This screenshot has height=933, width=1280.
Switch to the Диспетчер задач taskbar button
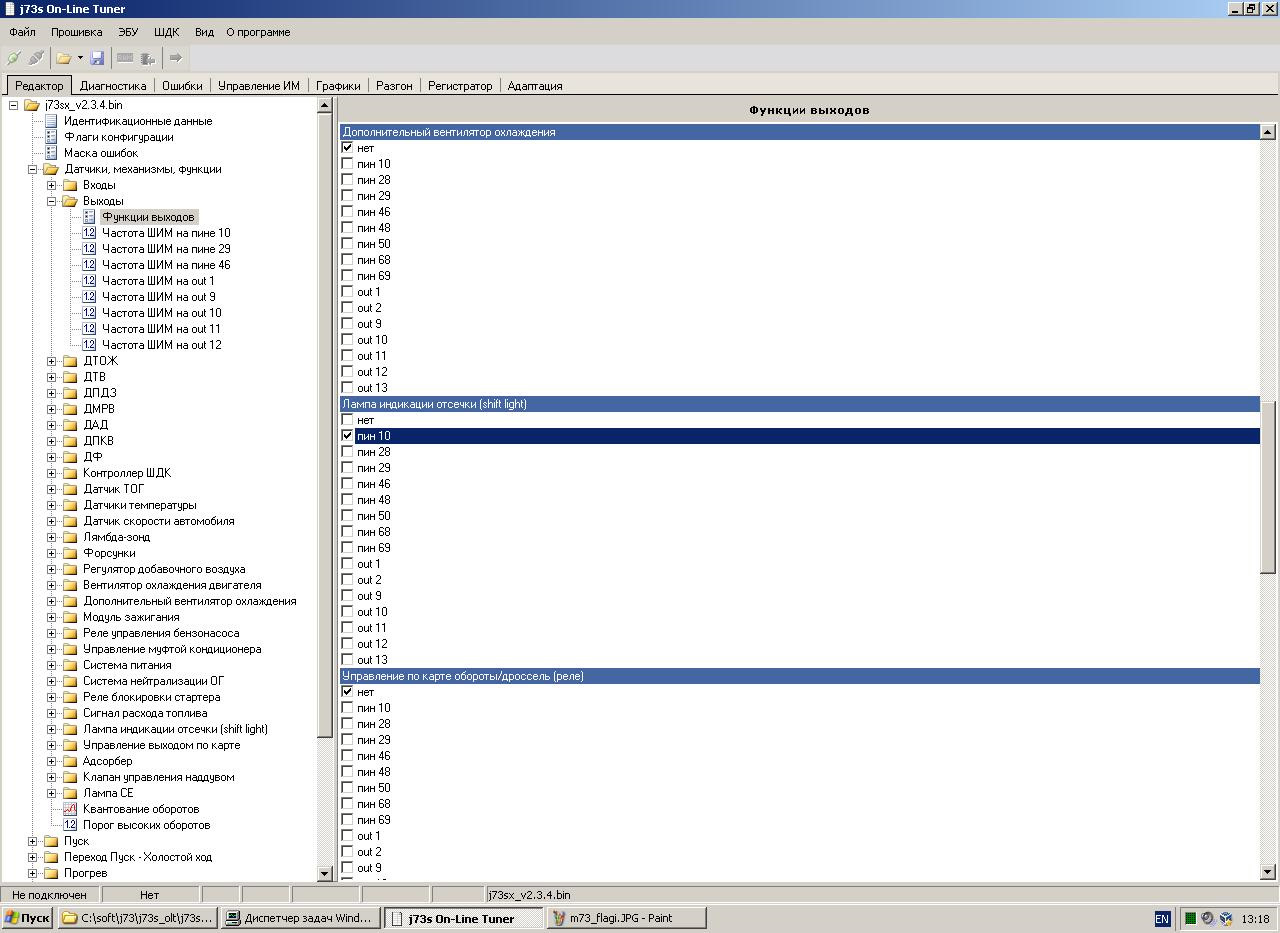click(299, 918)
